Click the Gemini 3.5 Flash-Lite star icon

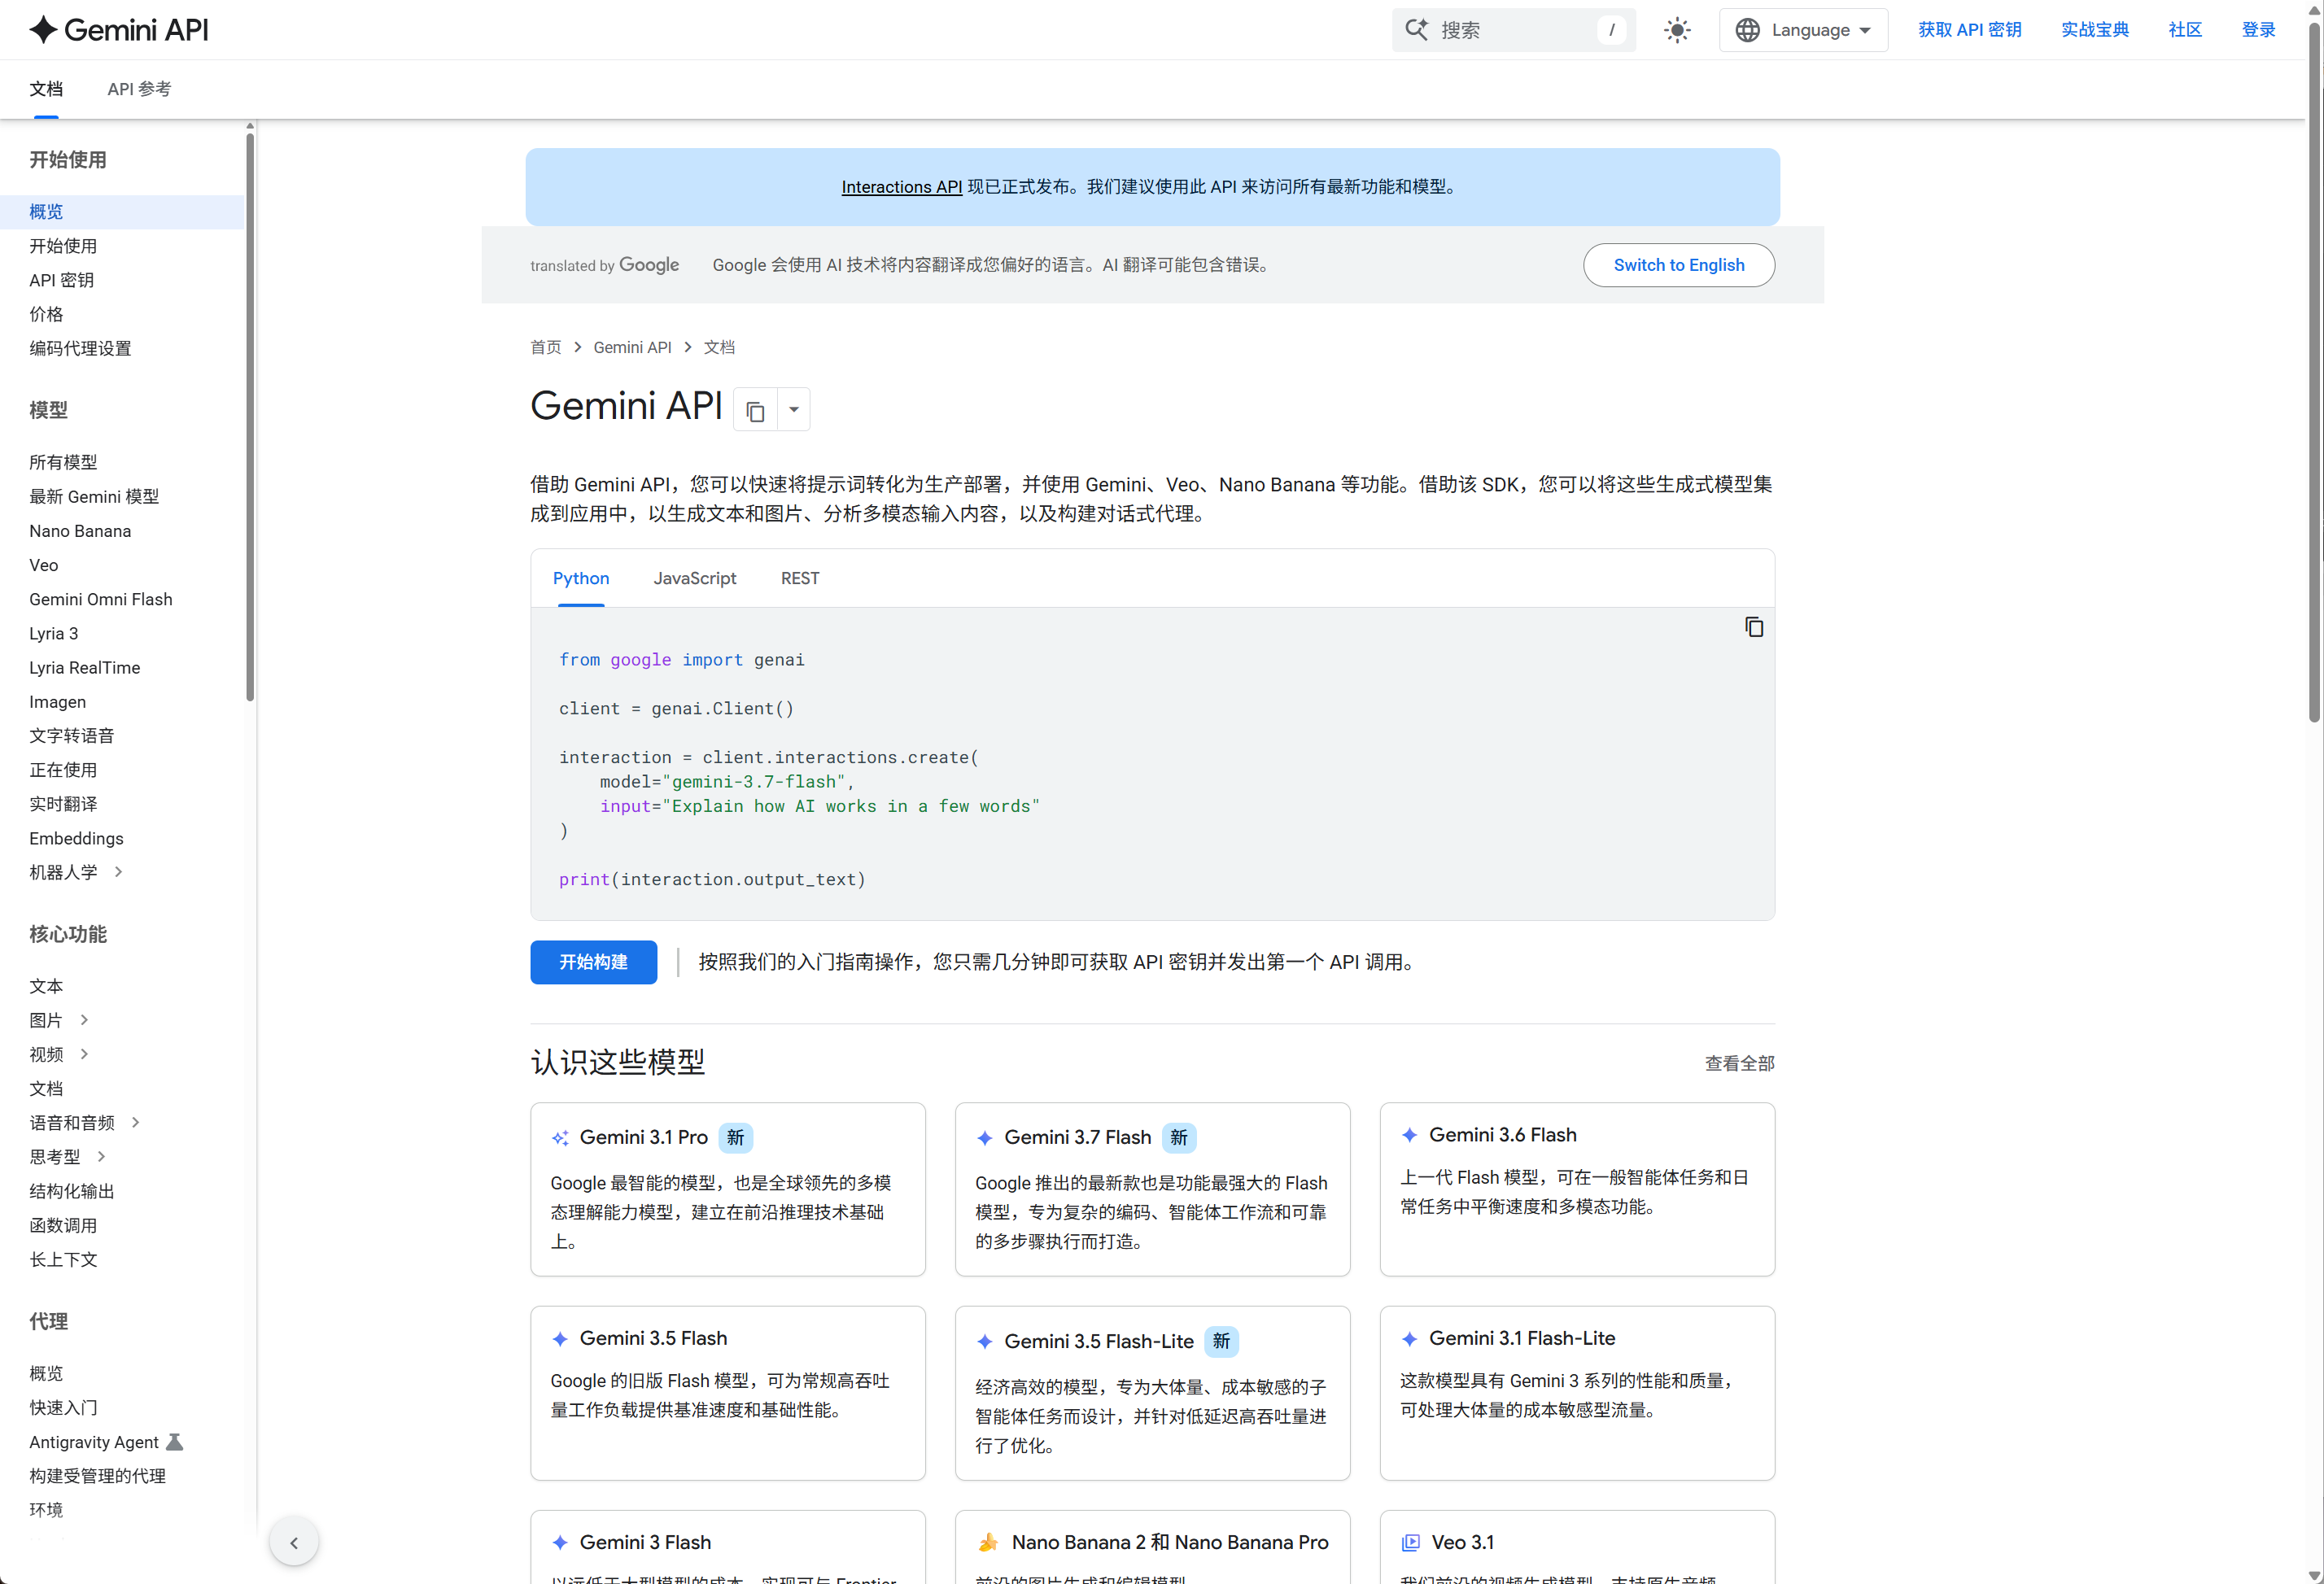(x=984, y=1342)
